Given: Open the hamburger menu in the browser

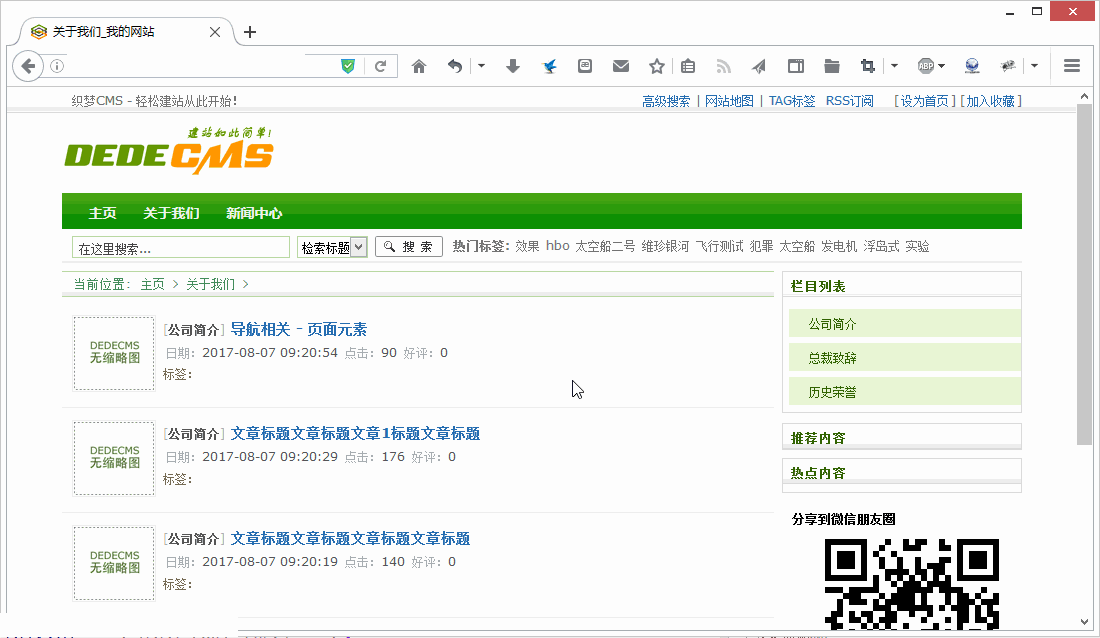Looking at the screenshot, I should (1072, 66).
